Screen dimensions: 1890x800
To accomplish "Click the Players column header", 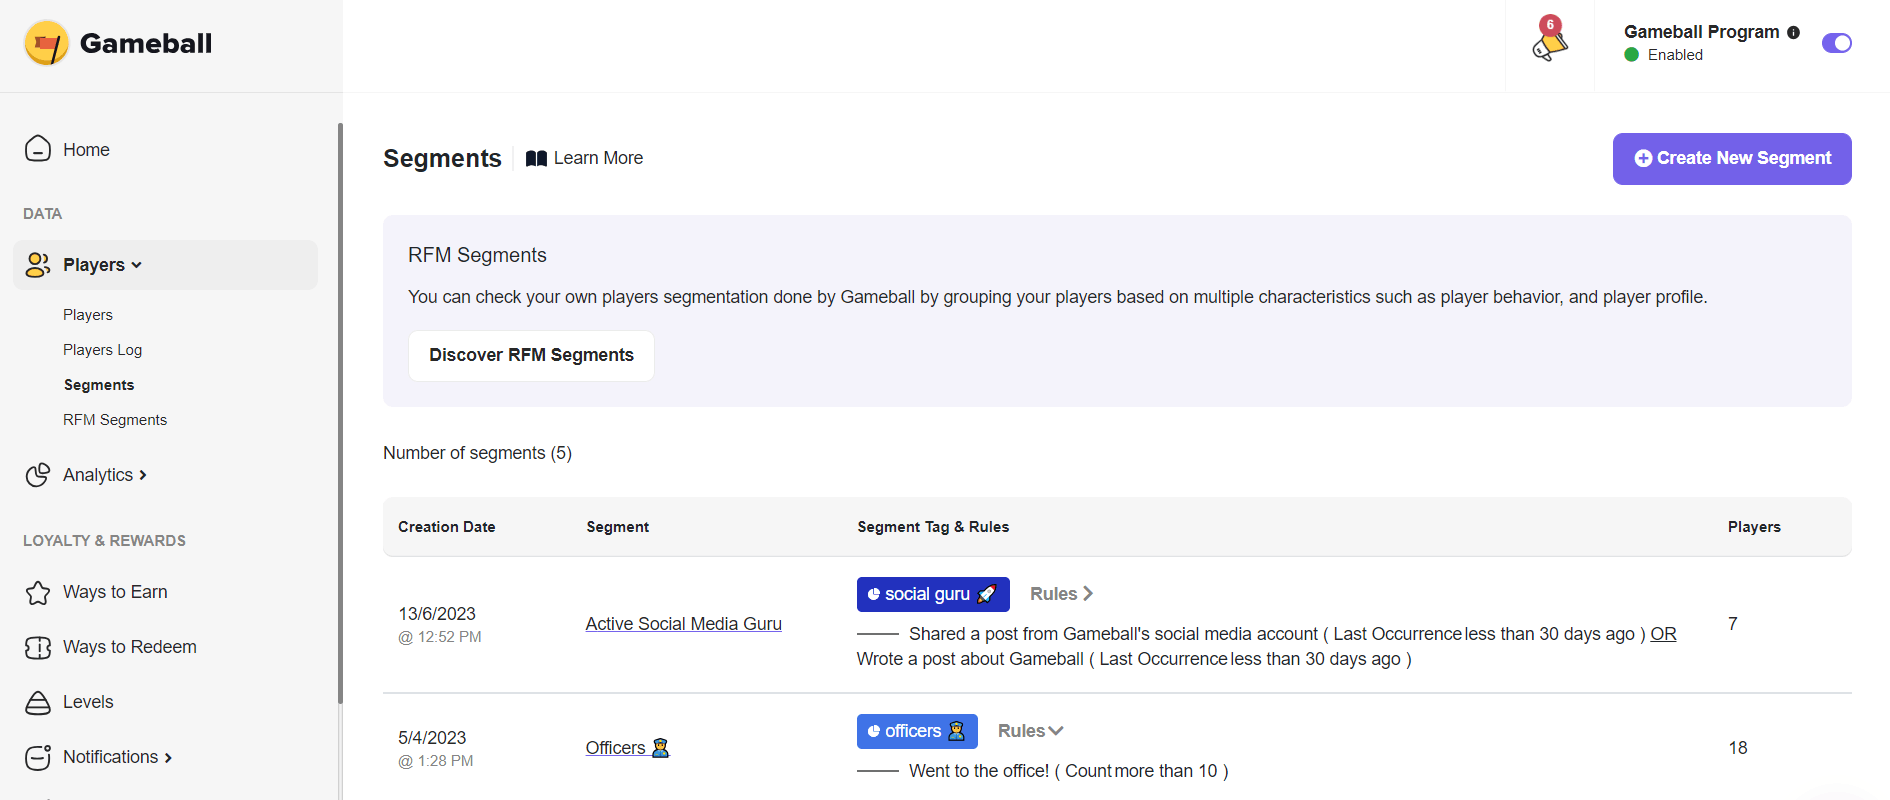I will 1754,527.
